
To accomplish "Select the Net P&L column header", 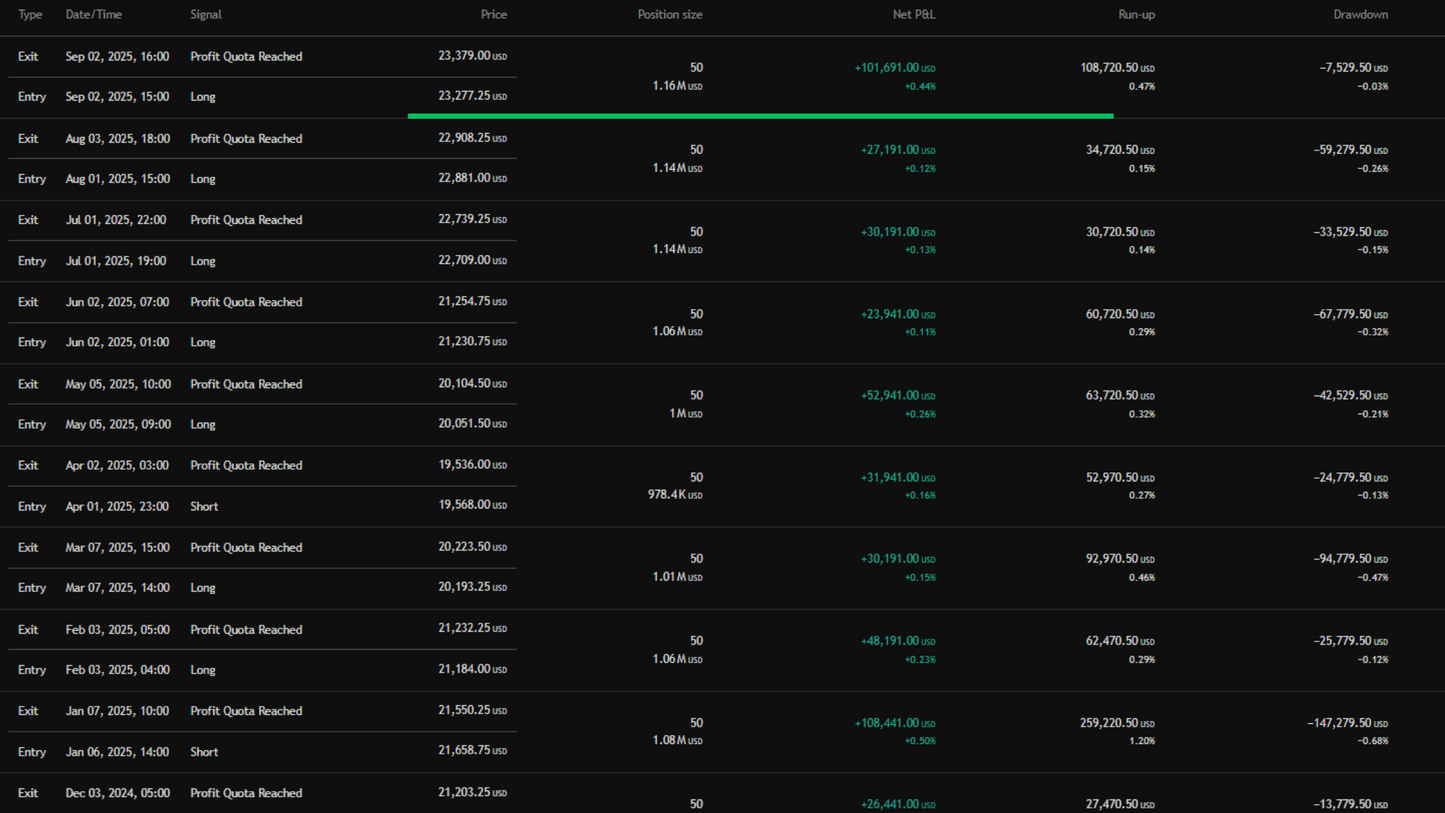I will pos(914,15).
